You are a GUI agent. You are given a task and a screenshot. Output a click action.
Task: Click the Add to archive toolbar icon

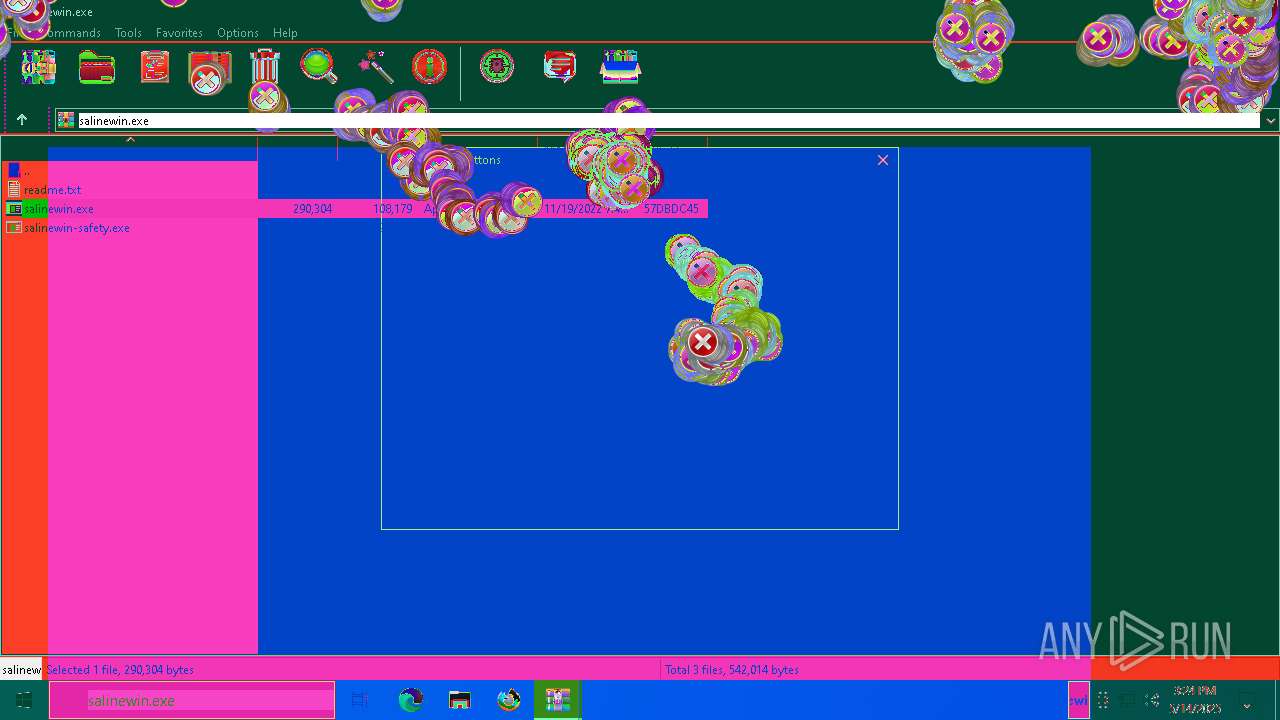pos(39,67)
